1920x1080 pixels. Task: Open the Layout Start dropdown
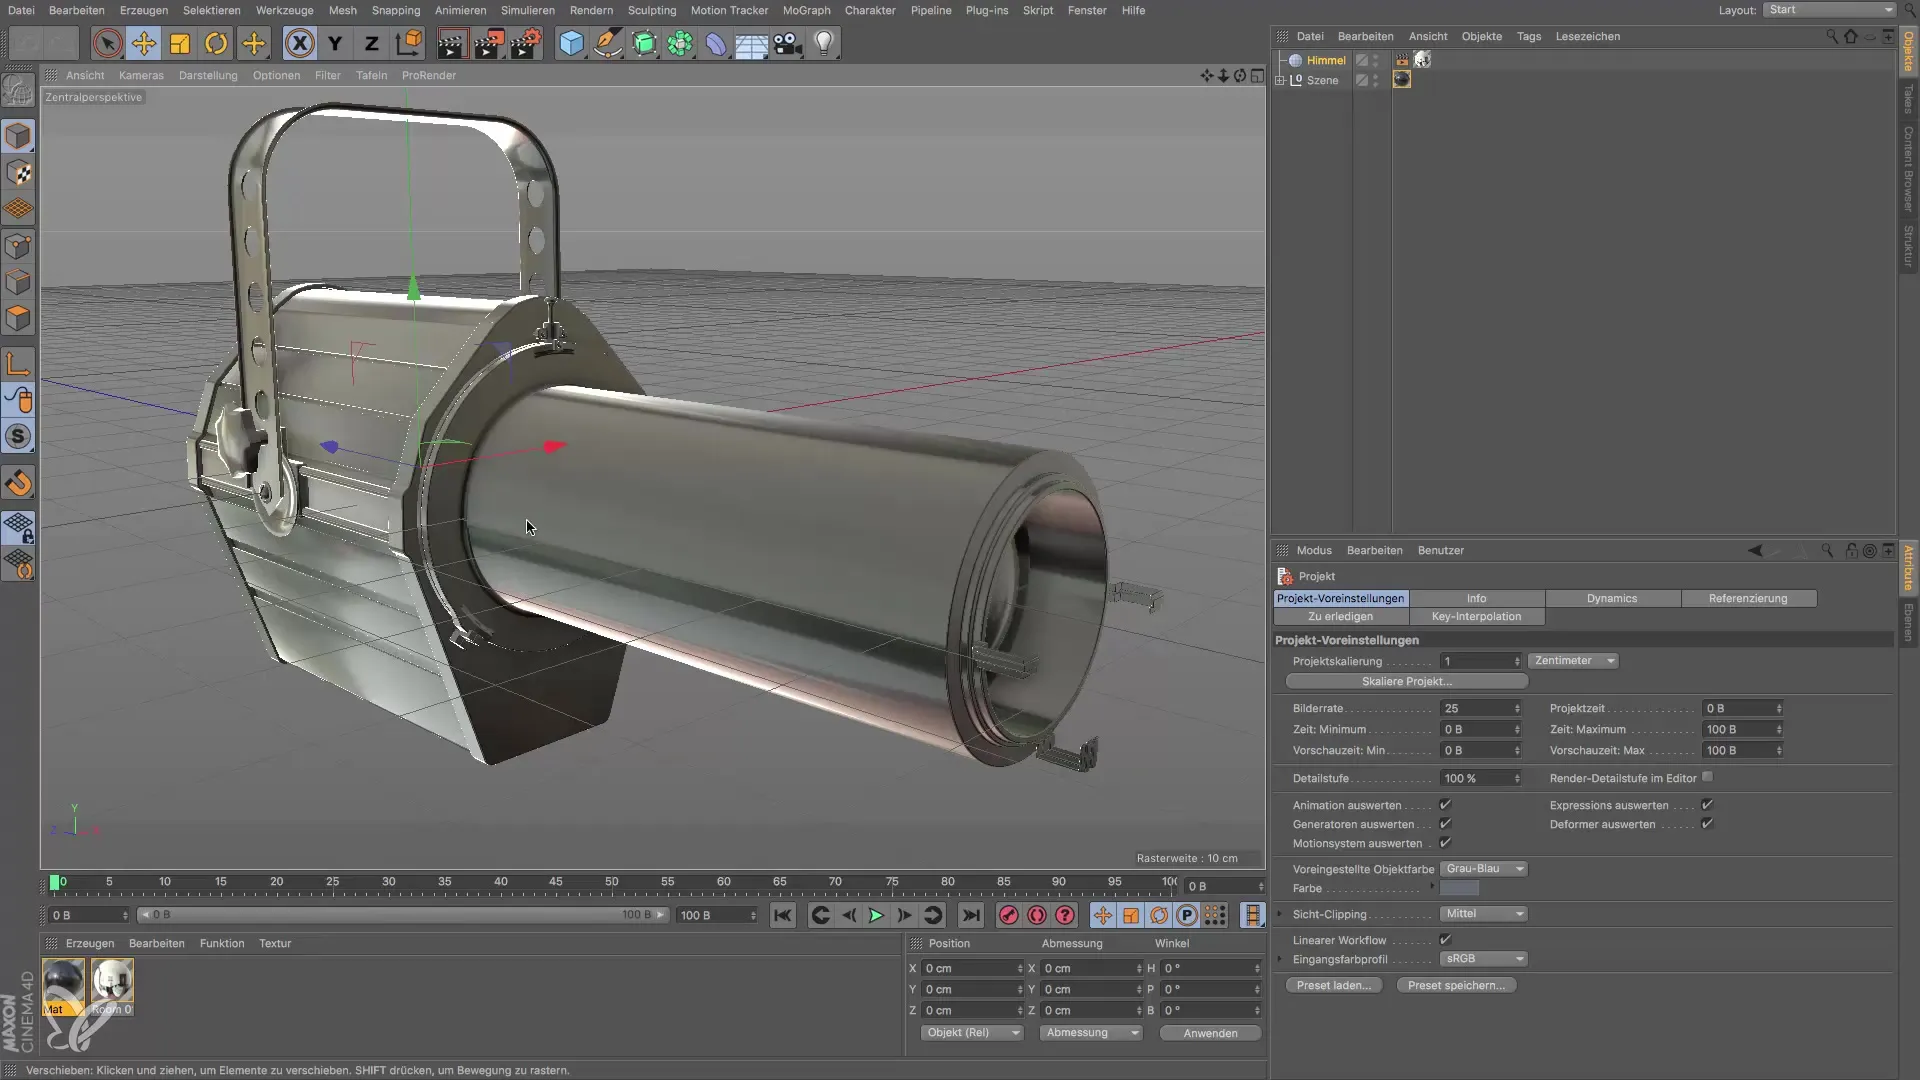pyautogui.click(x=1829, y=10)
